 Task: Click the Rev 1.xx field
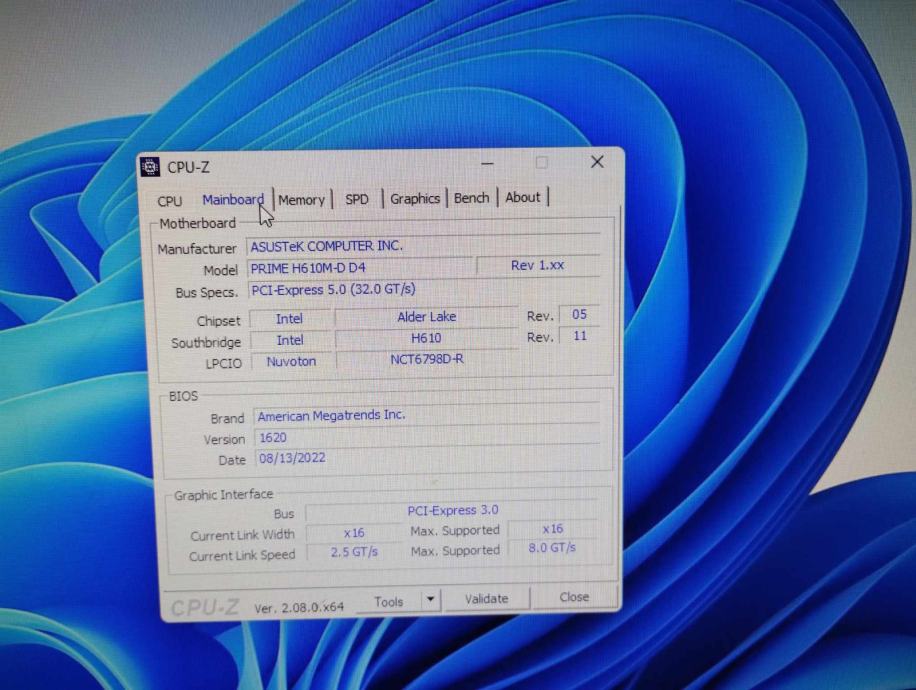coord(538,265)
